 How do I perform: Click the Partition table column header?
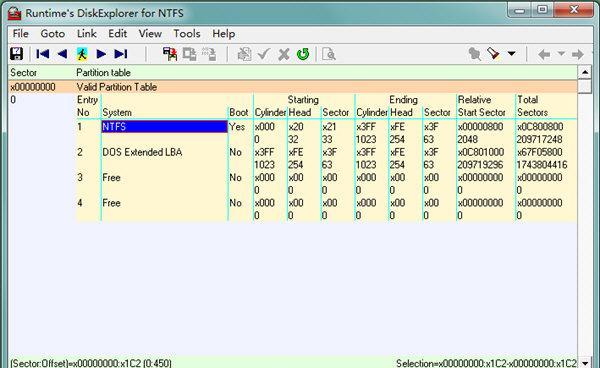(103, 73)
